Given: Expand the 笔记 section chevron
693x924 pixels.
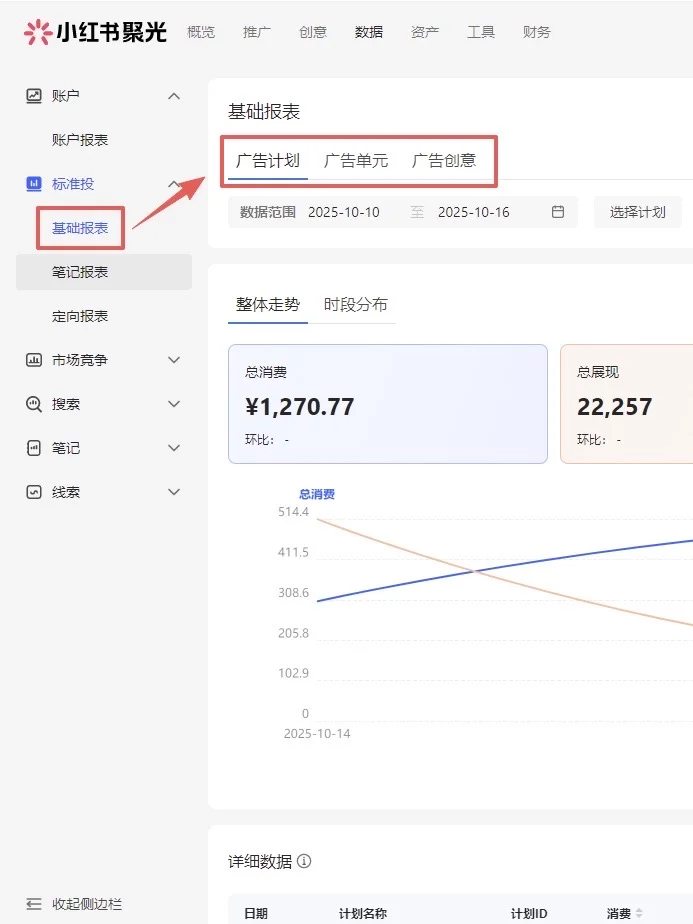Looking at the screenshot, I should click(x=174, y=448).
